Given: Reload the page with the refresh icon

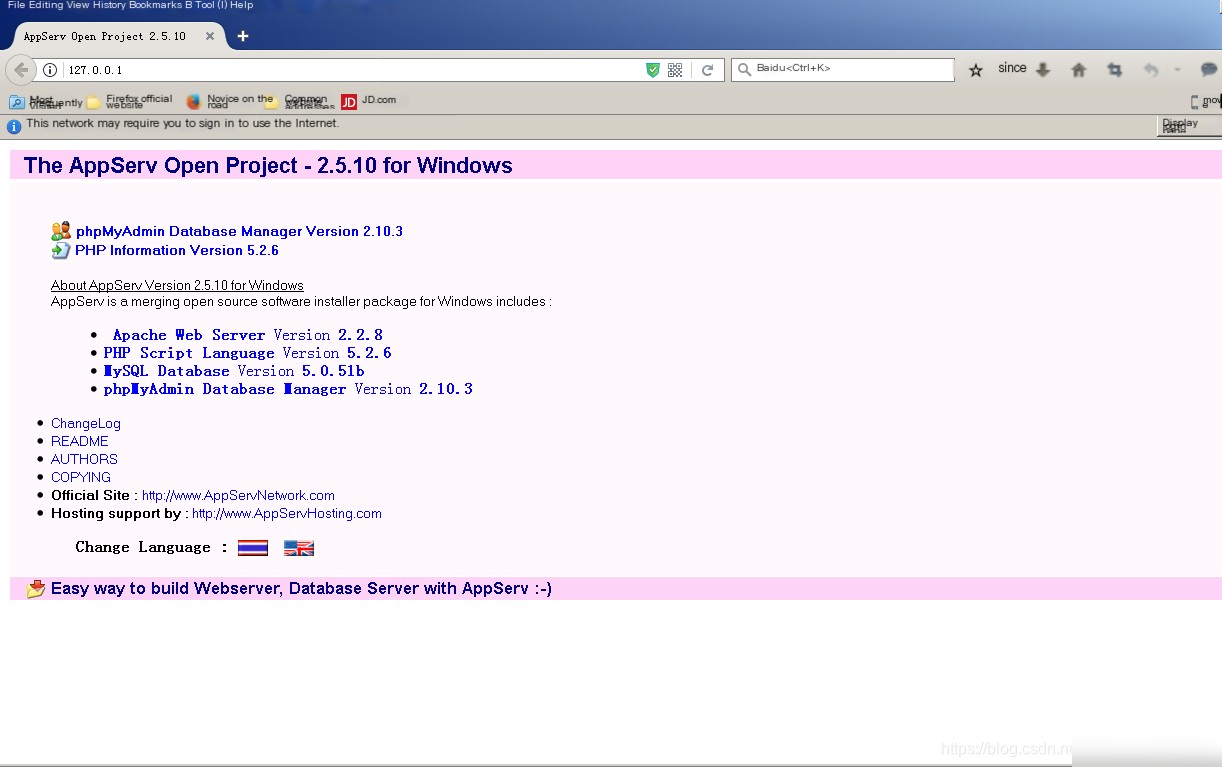Looking at the screenshot, I should click(x=707, y=70).
